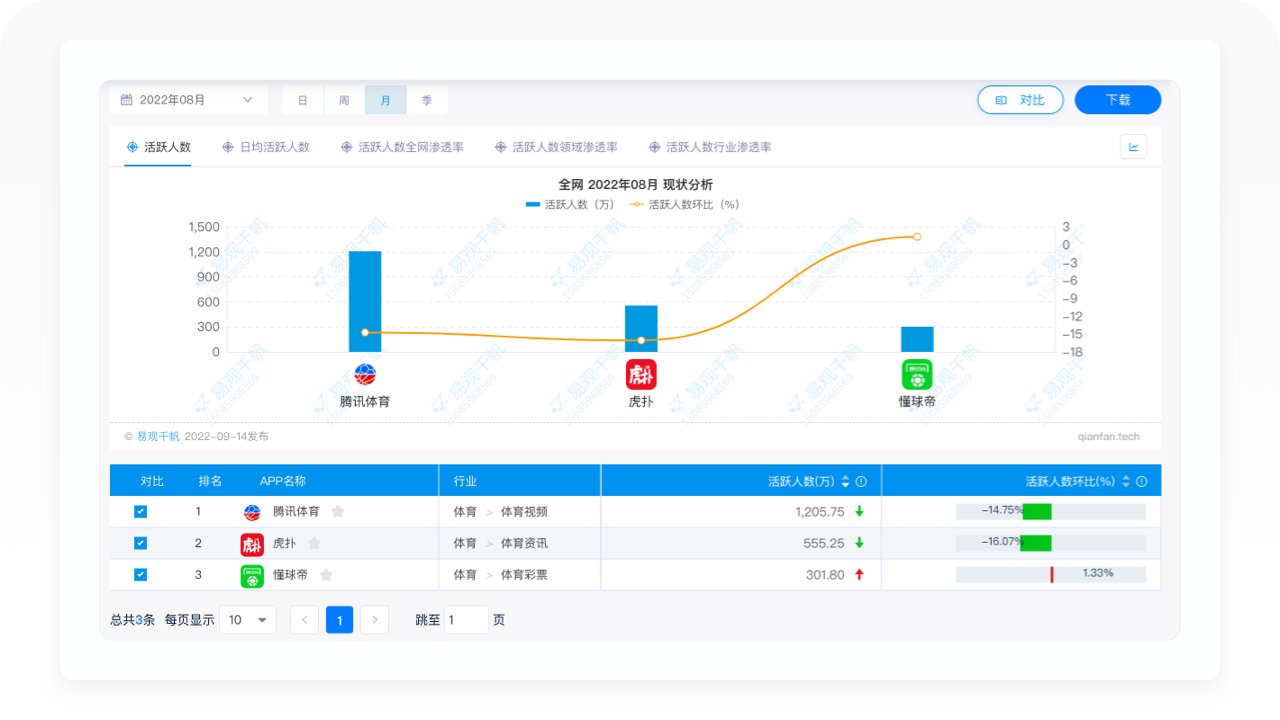Switch granularity to 季
1280x720 pixels.
[x=427, y=100]
